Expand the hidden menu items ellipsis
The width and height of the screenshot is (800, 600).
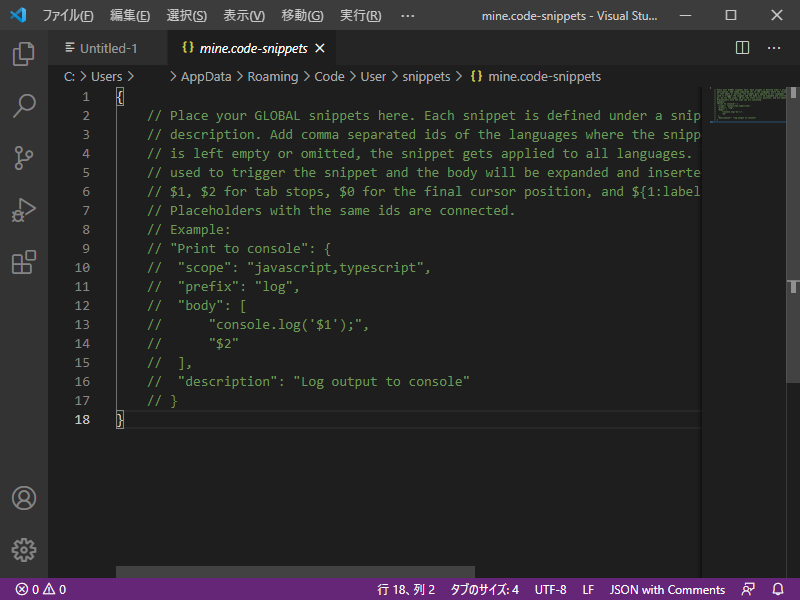tap(407, 15)
